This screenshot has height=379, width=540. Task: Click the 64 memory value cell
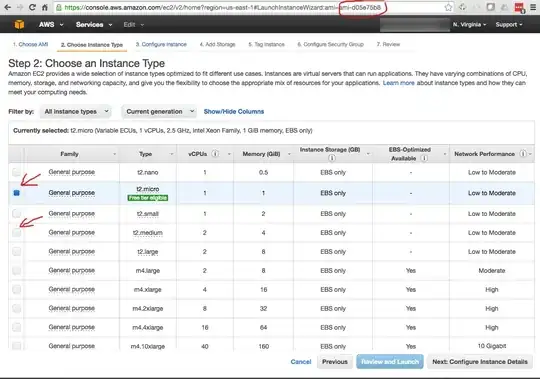[x=263, y=327]
